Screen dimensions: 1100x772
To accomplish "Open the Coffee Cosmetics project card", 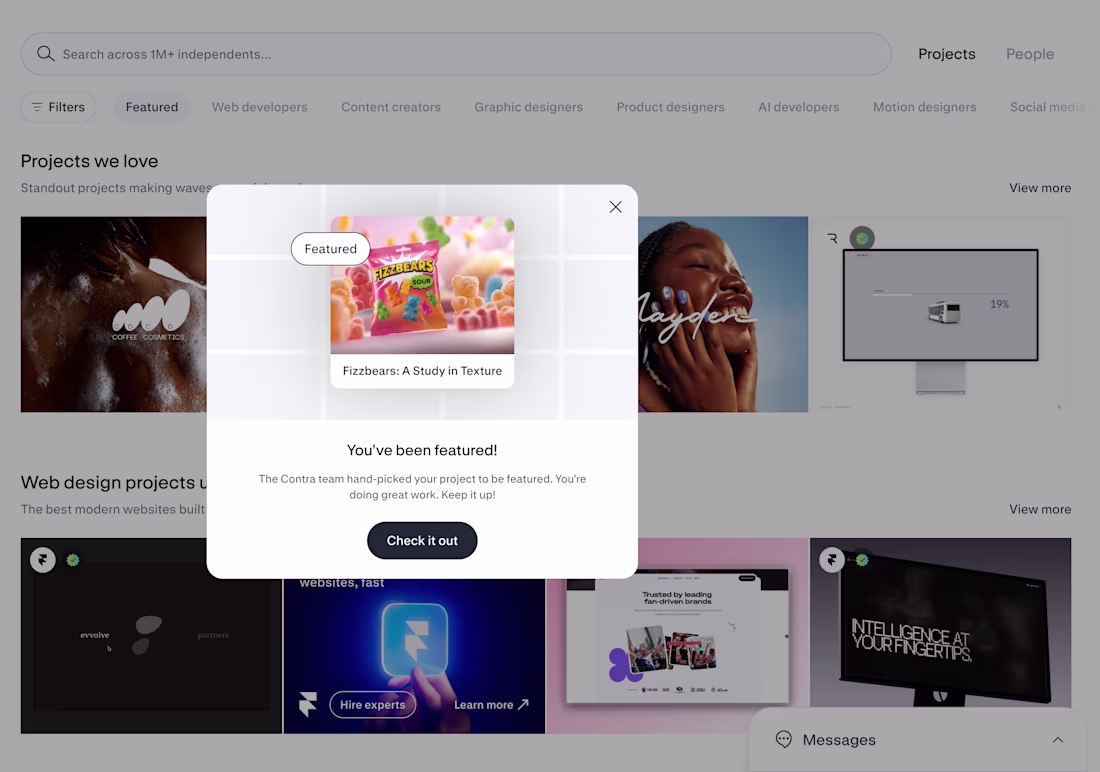I will (x=114, y=314).
